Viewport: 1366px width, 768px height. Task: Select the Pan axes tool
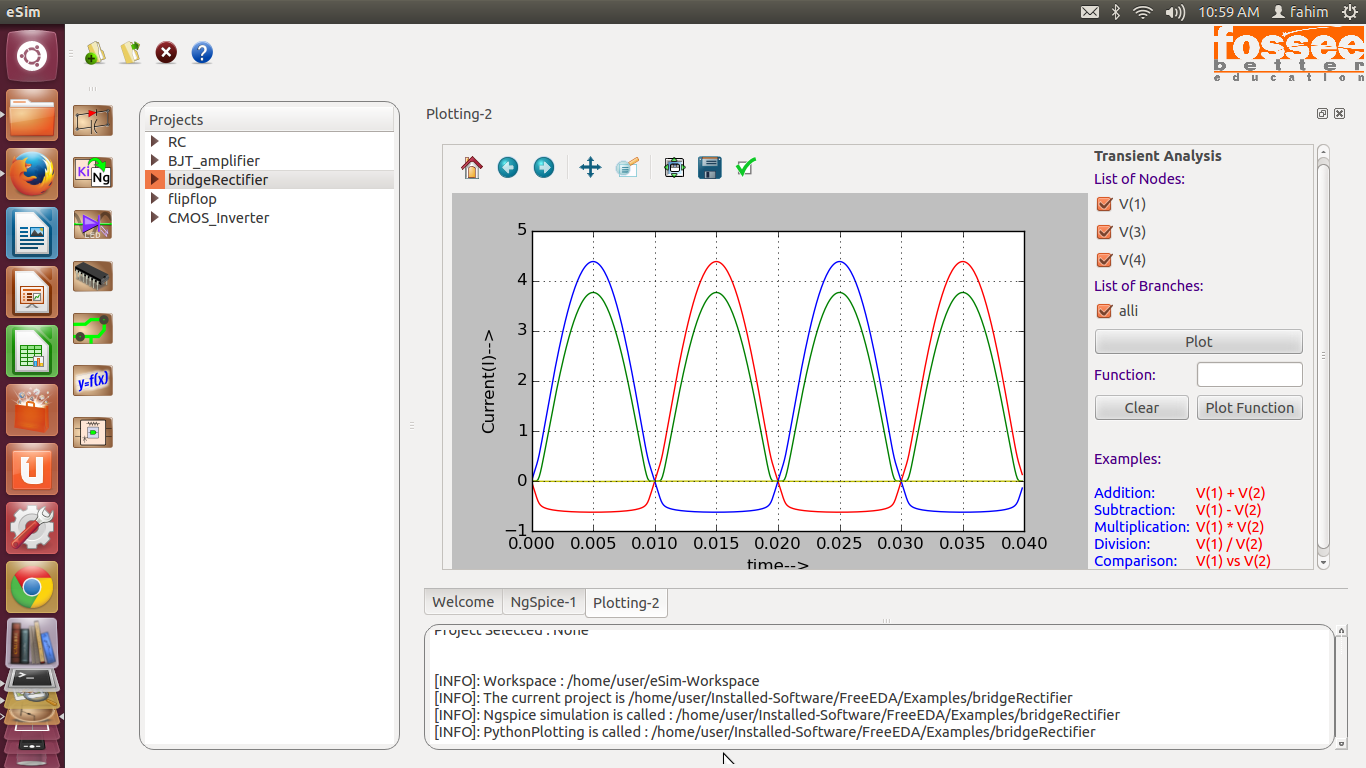click(590, 168)
